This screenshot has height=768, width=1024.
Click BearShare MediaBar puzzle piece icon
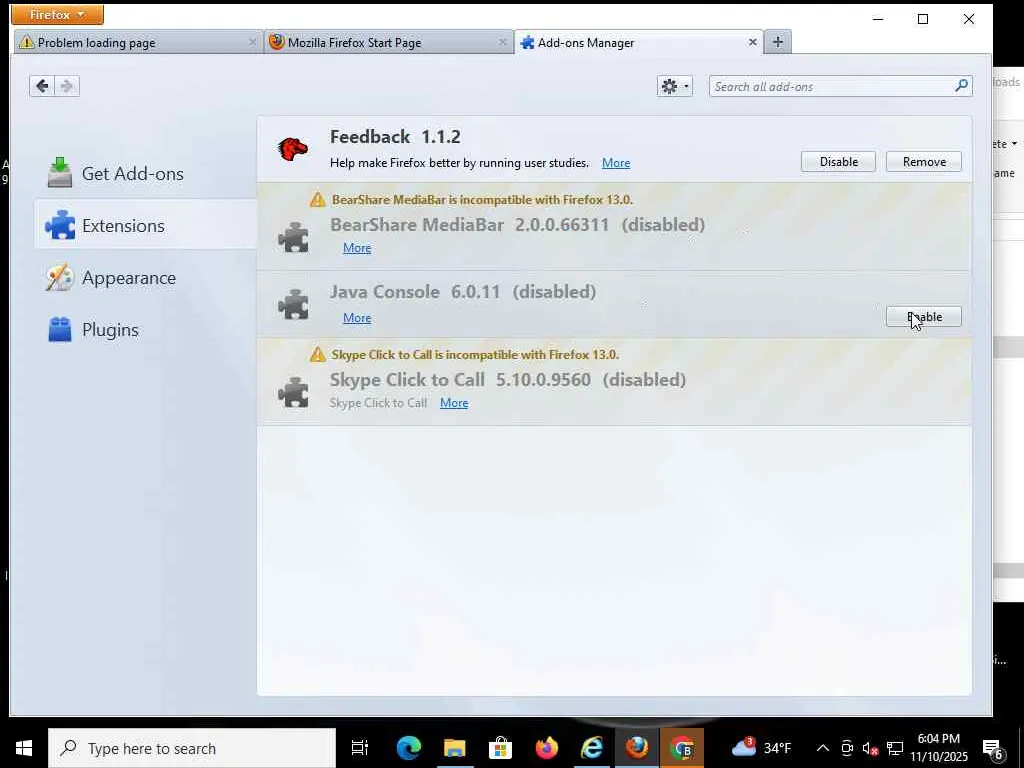click(x=293, y=237)
